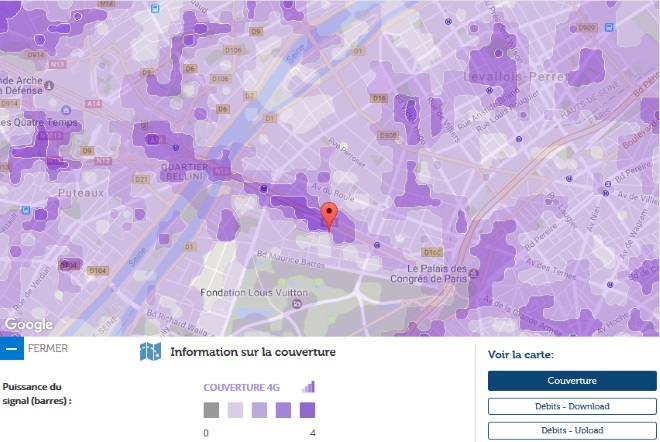Click the metro icon beside the A14 overlay
Viewport: 660px width, 442px height.
[176, 148]
